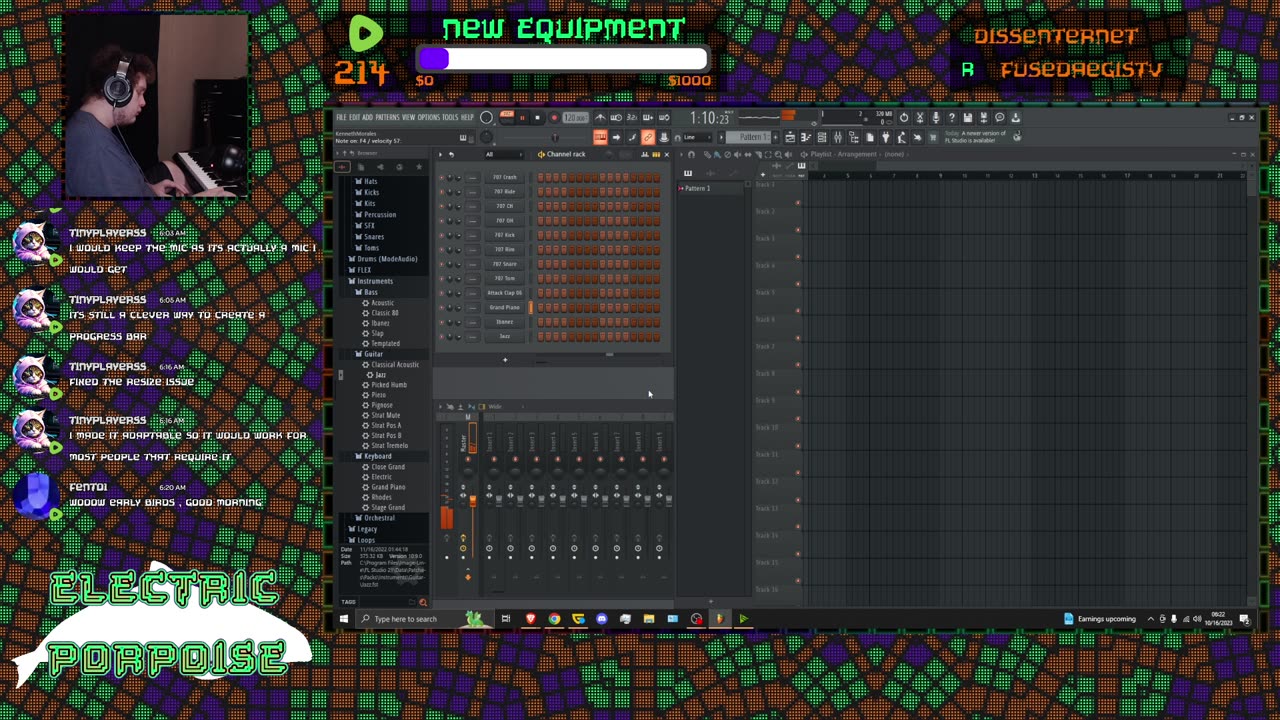The width and height of the screenshot is (1280, 720).
Task: Open Chrome from the Windows taskbar
Action: pyautogui.click(x=554, y=619)
